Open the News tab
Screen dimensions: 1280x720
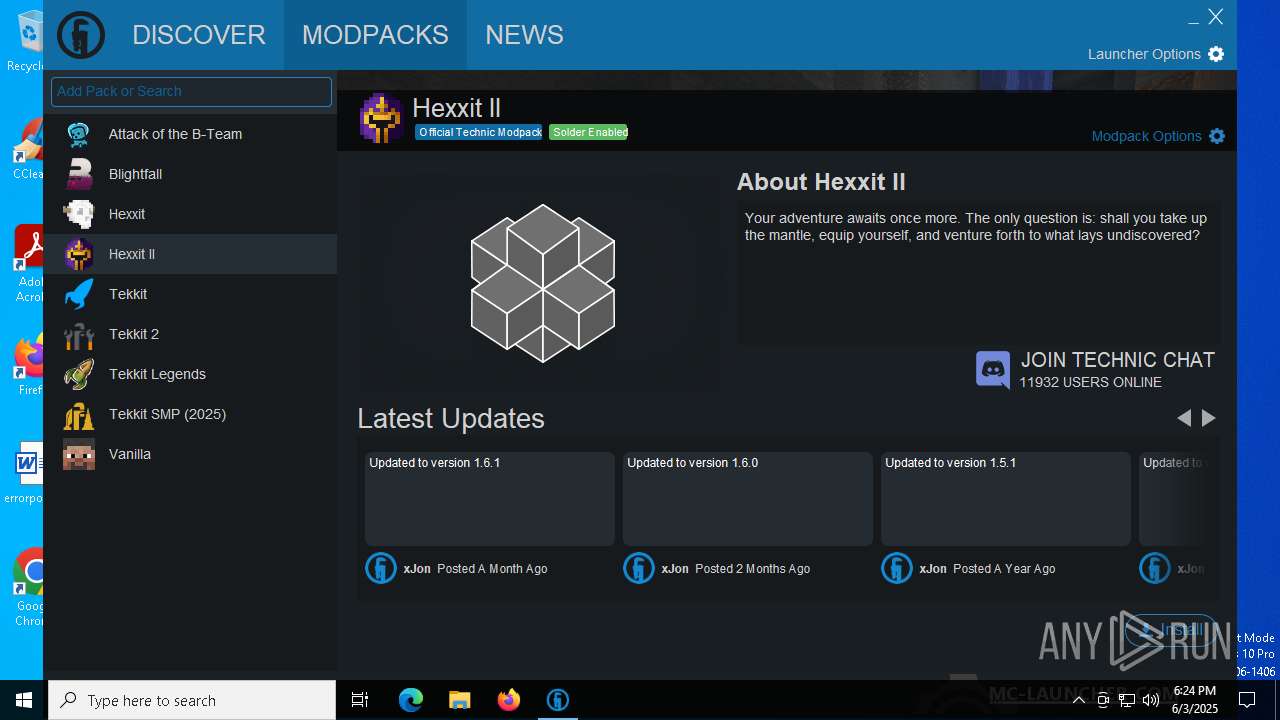coord(524,35)
